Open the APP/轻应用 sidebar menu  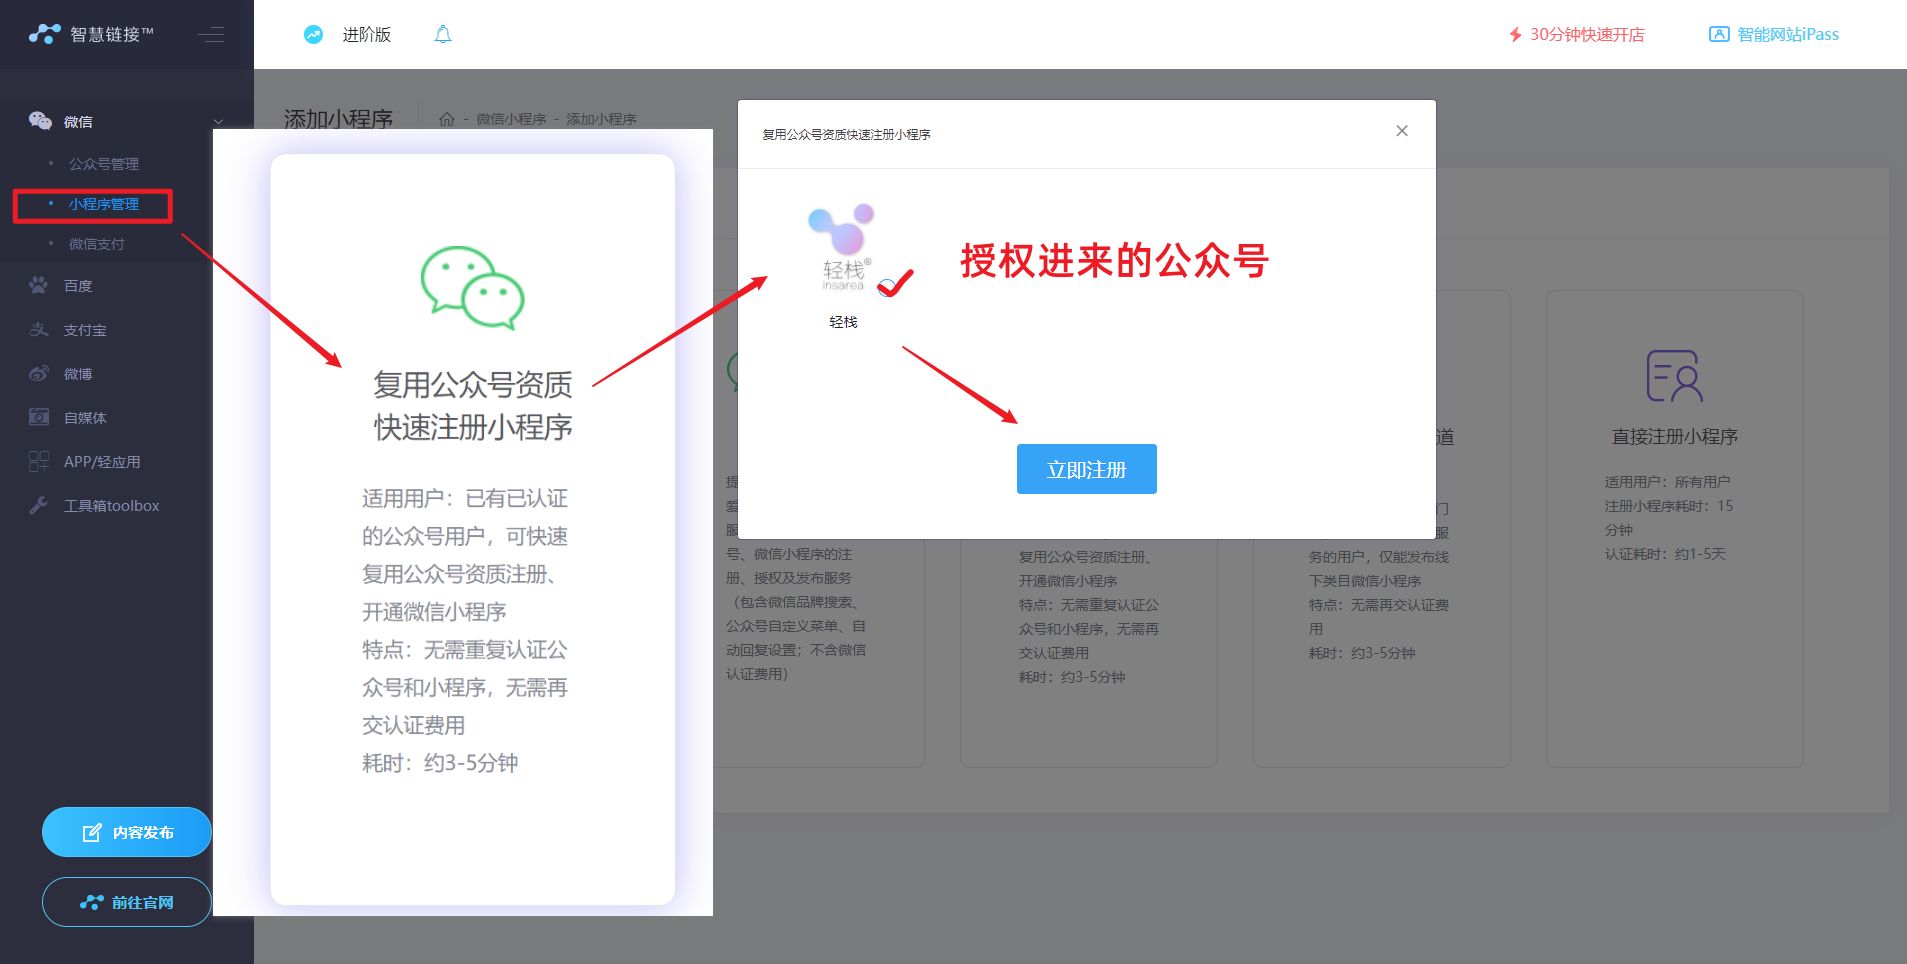pos(102,462)
